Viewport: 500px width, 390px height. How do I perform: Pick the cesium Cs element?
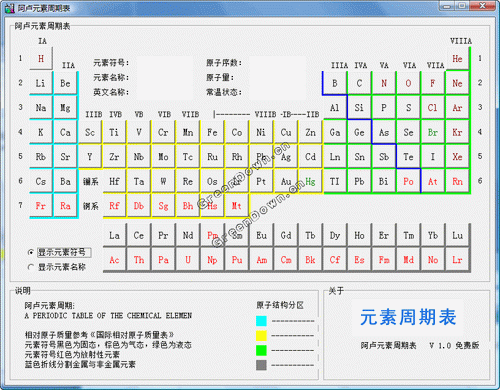tap(41, 181)
